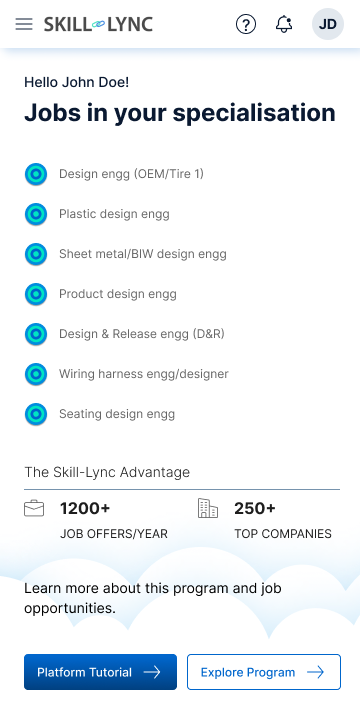Viewport: 360px width, 720px height.
Task: Click the bullseye icon beside Seating design engg
Action: click(36, 414)
